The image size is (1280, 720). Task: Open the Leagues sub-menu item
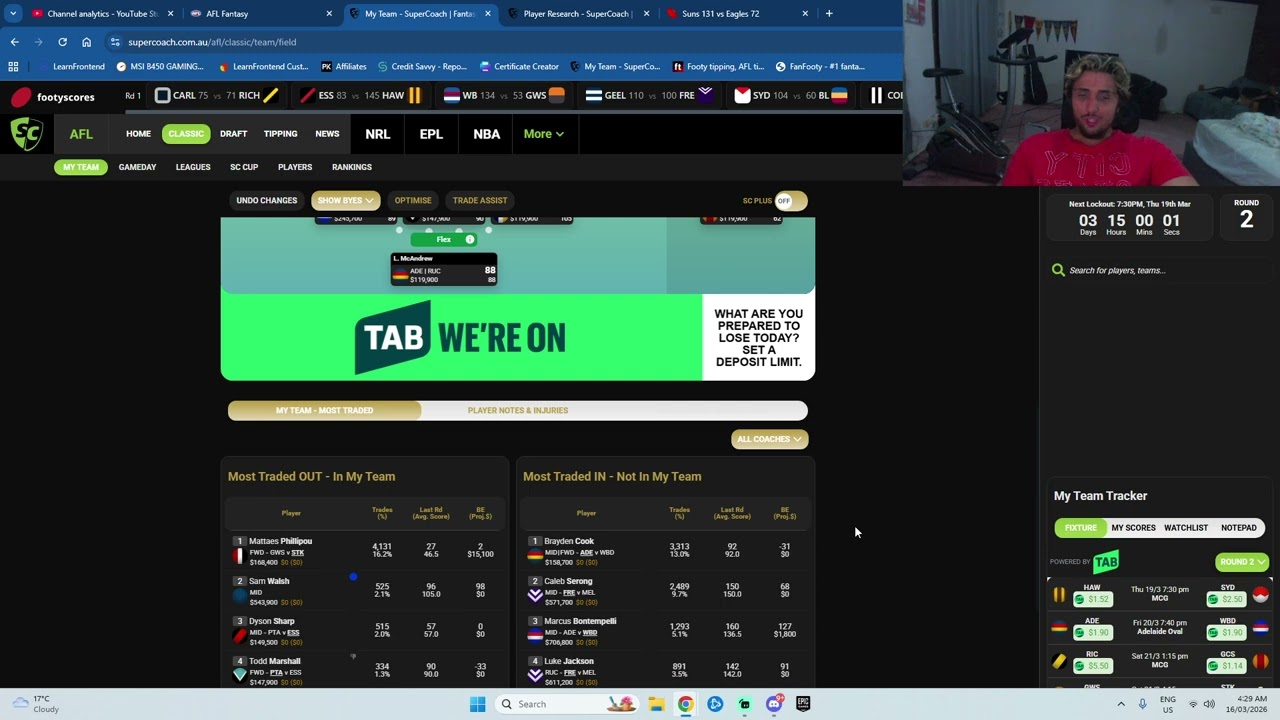pos(193,167)
